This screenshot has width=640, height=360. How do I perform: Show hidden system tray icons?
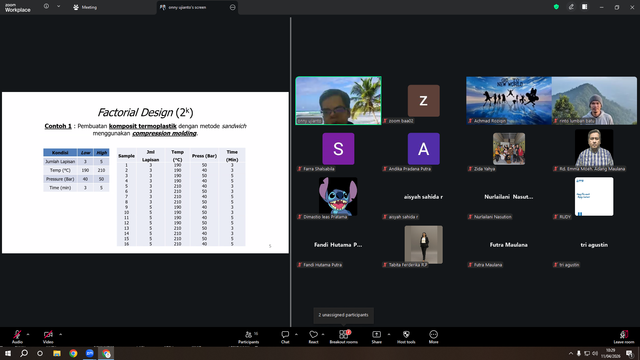[571, 353]
